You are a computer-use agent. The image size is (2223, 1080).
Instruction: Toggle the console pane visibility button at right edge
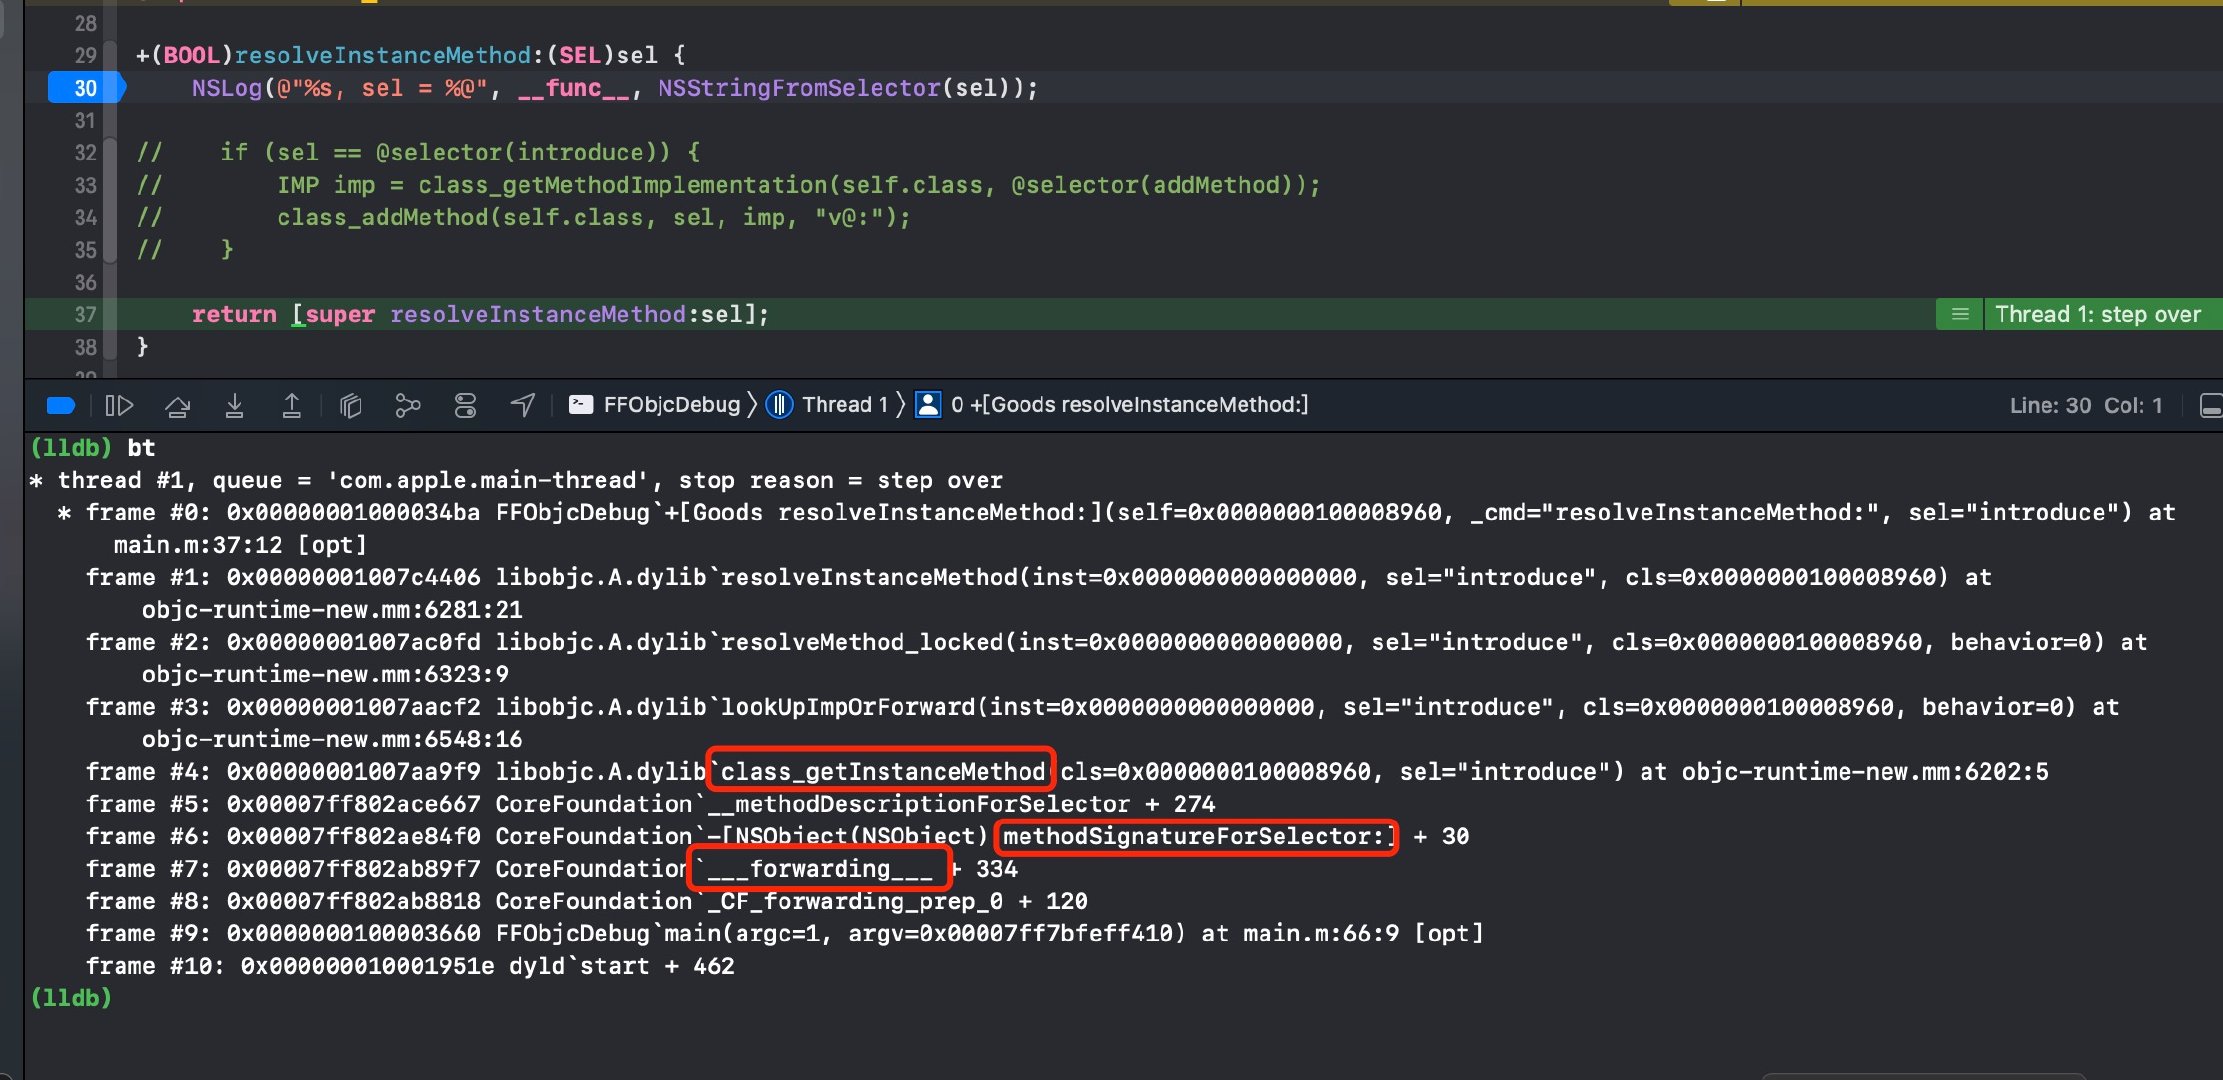(x=2211, y=405)
